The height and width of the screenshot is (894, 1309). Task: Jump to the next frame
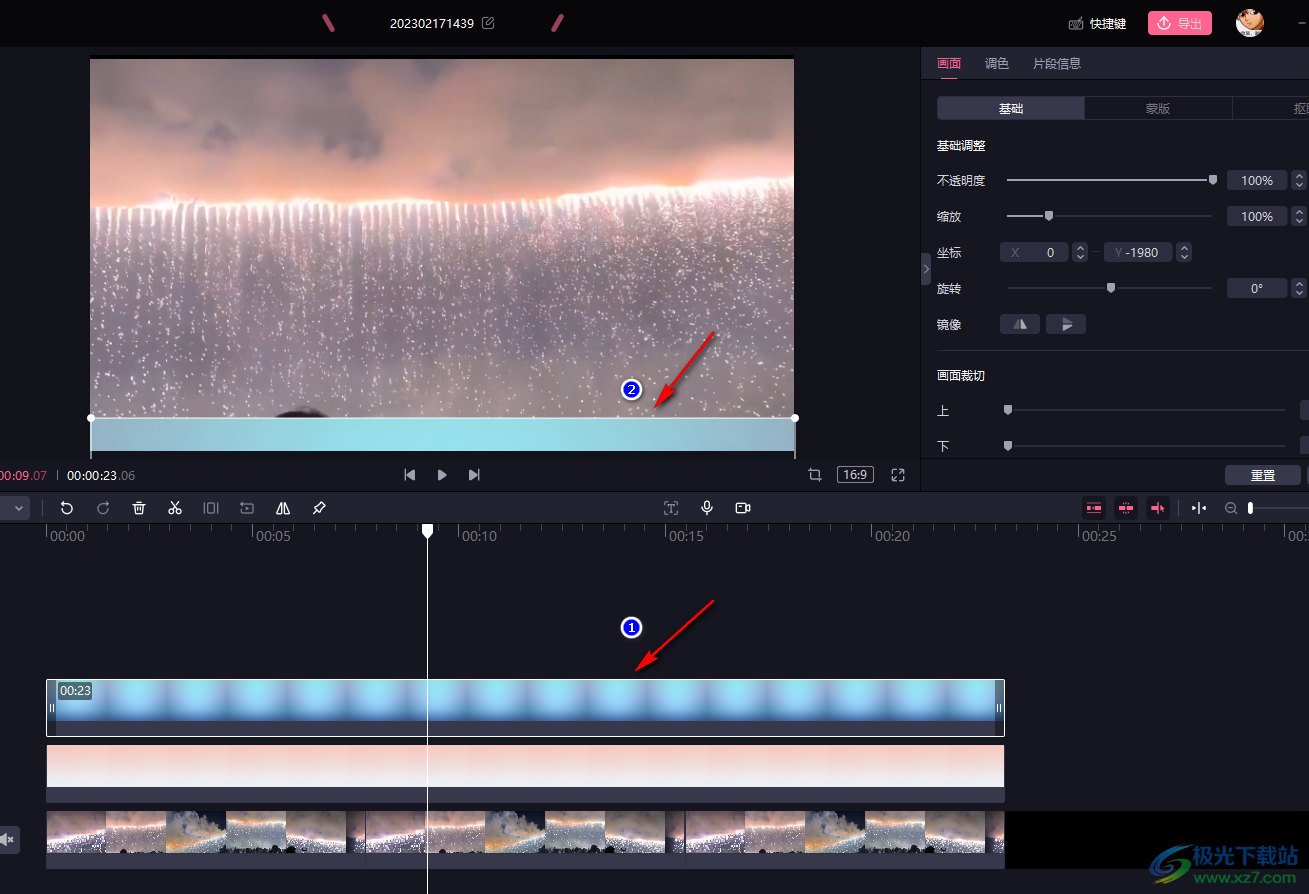point(474,475)
